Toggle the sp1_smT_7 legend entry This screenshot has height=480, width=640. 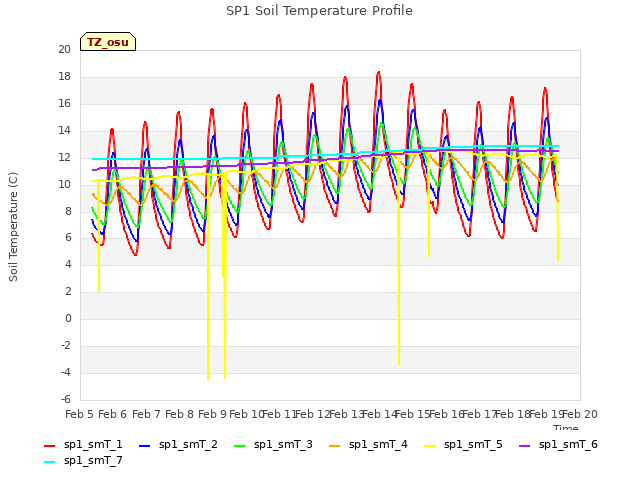[x=83, y=461]
